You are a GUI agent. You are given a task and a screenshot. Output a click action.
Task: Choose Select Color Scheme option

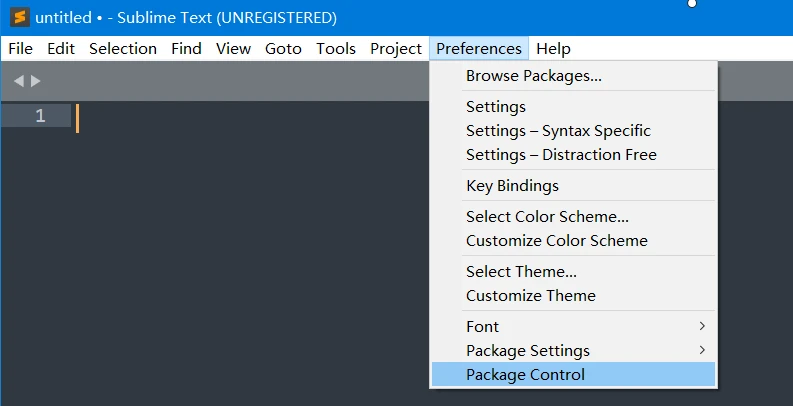(x=547, y=216)
